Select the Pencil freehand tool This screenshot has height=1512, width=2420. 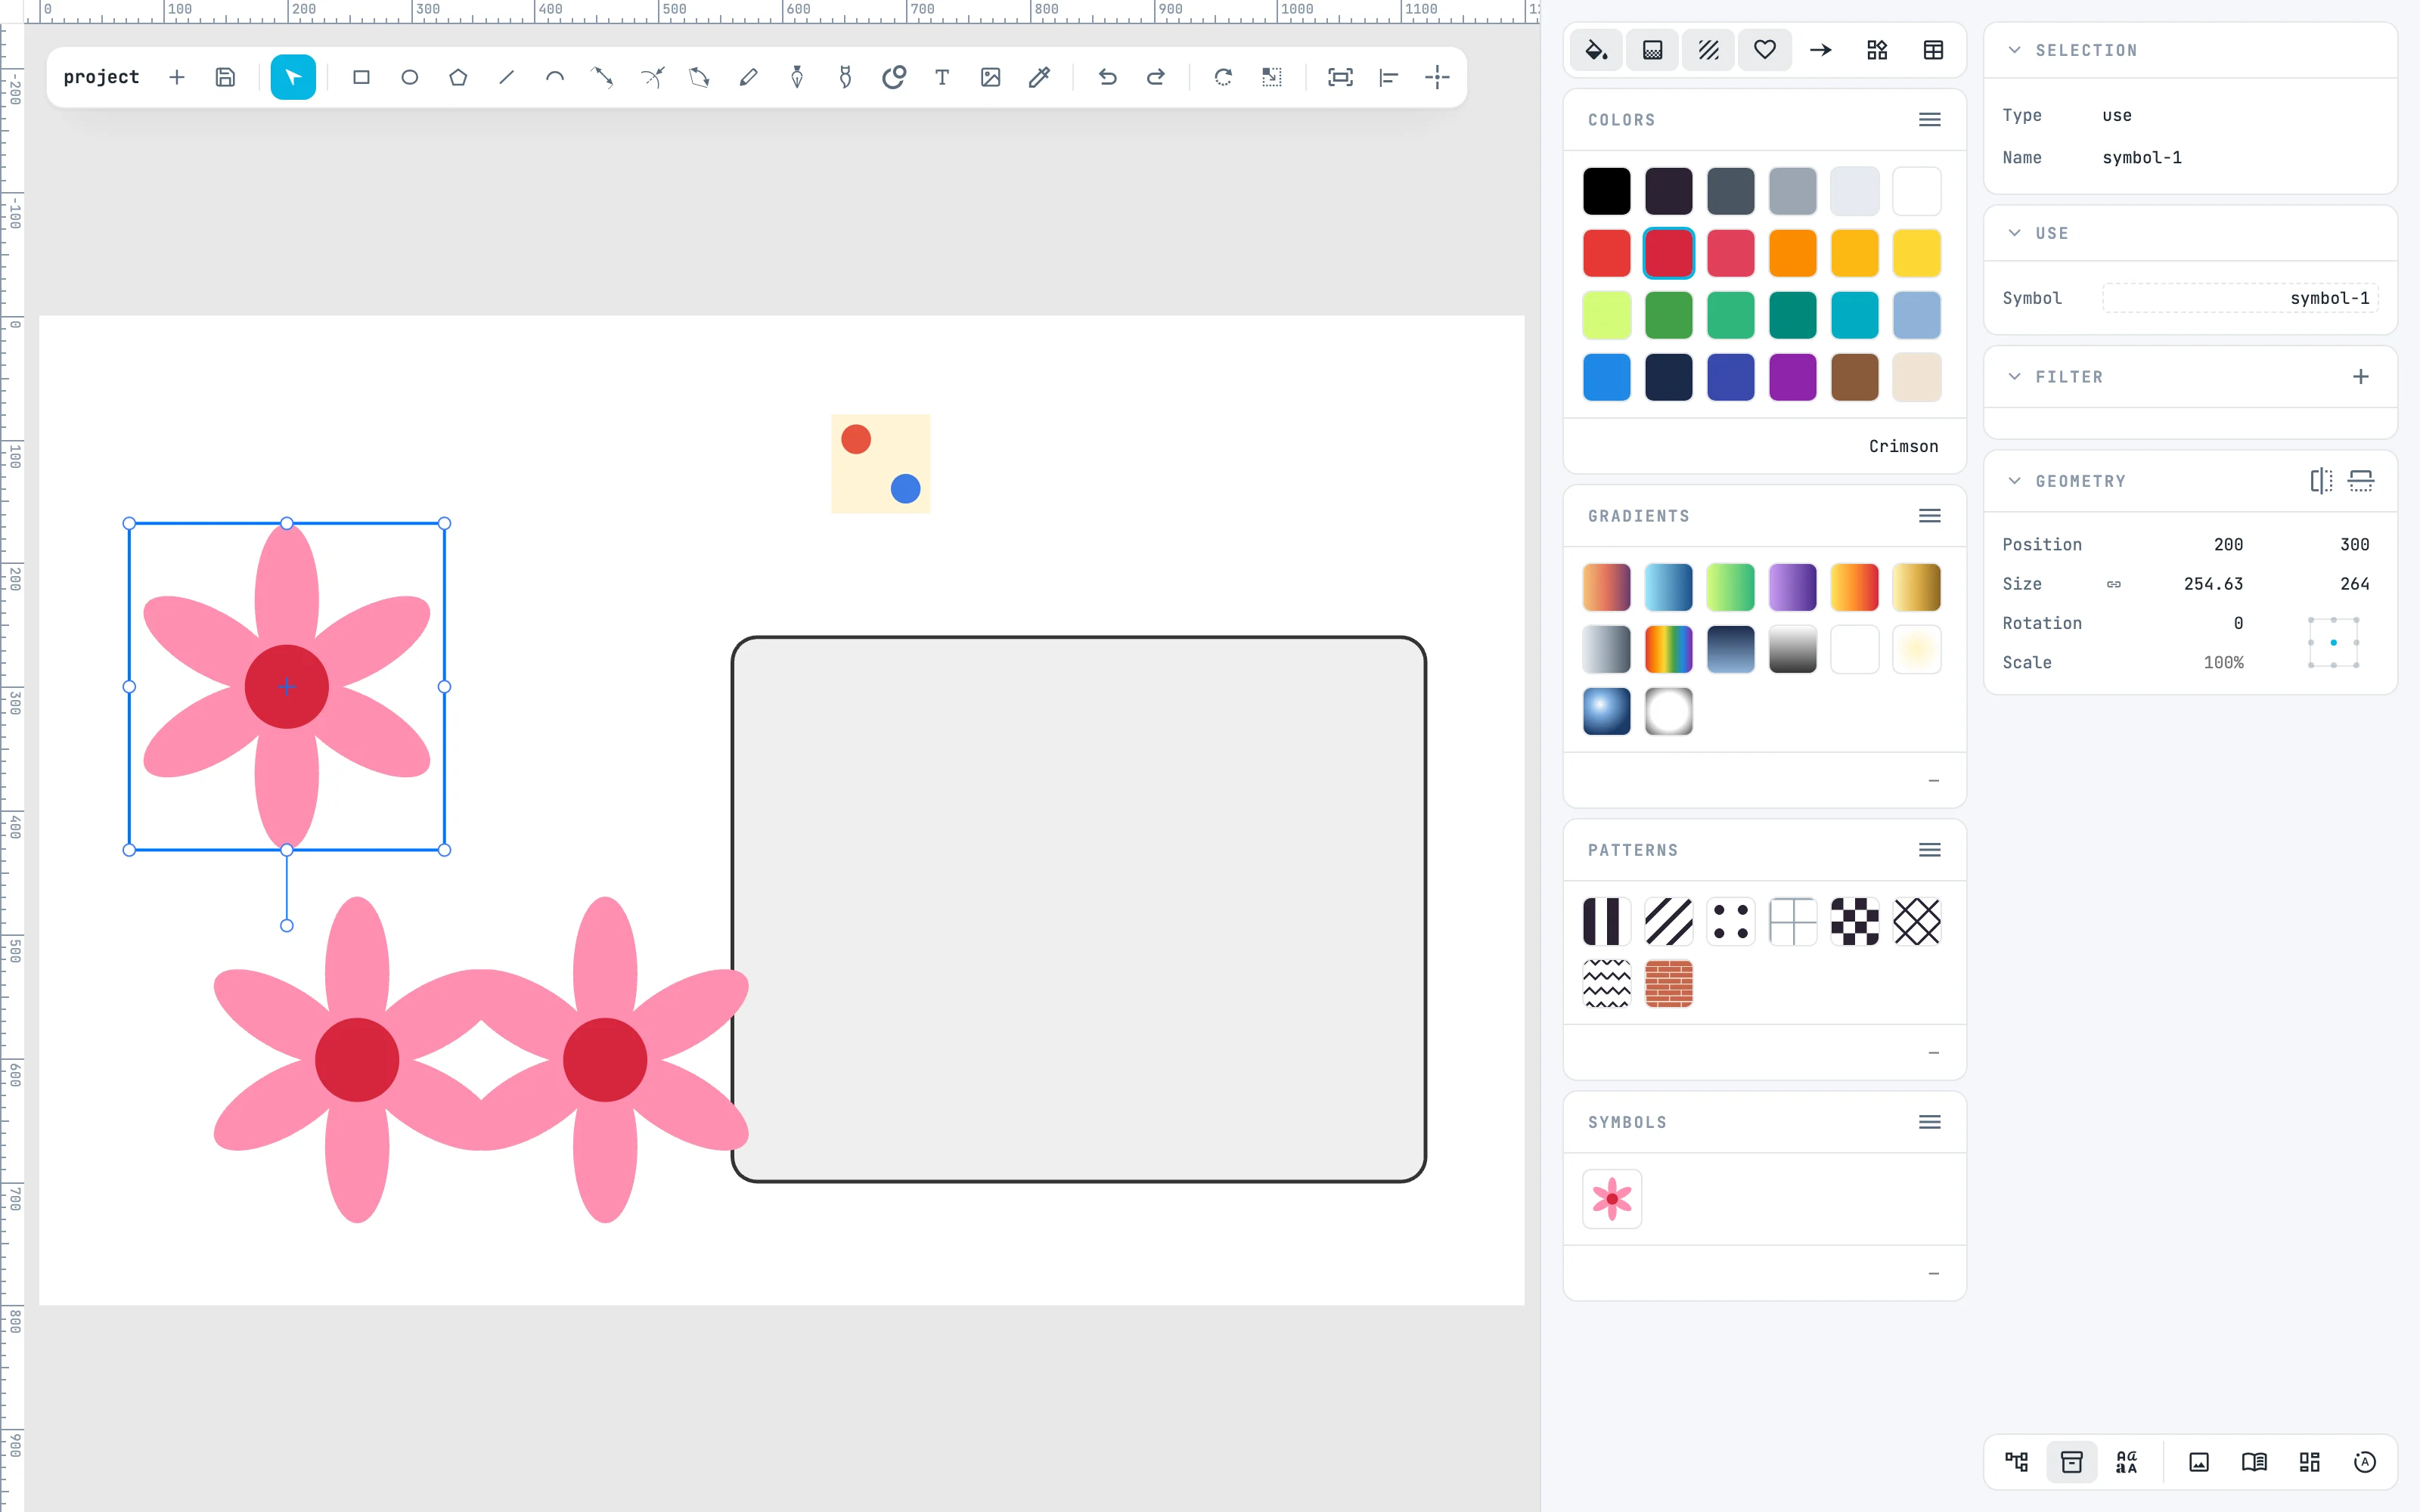pos(748,77)
